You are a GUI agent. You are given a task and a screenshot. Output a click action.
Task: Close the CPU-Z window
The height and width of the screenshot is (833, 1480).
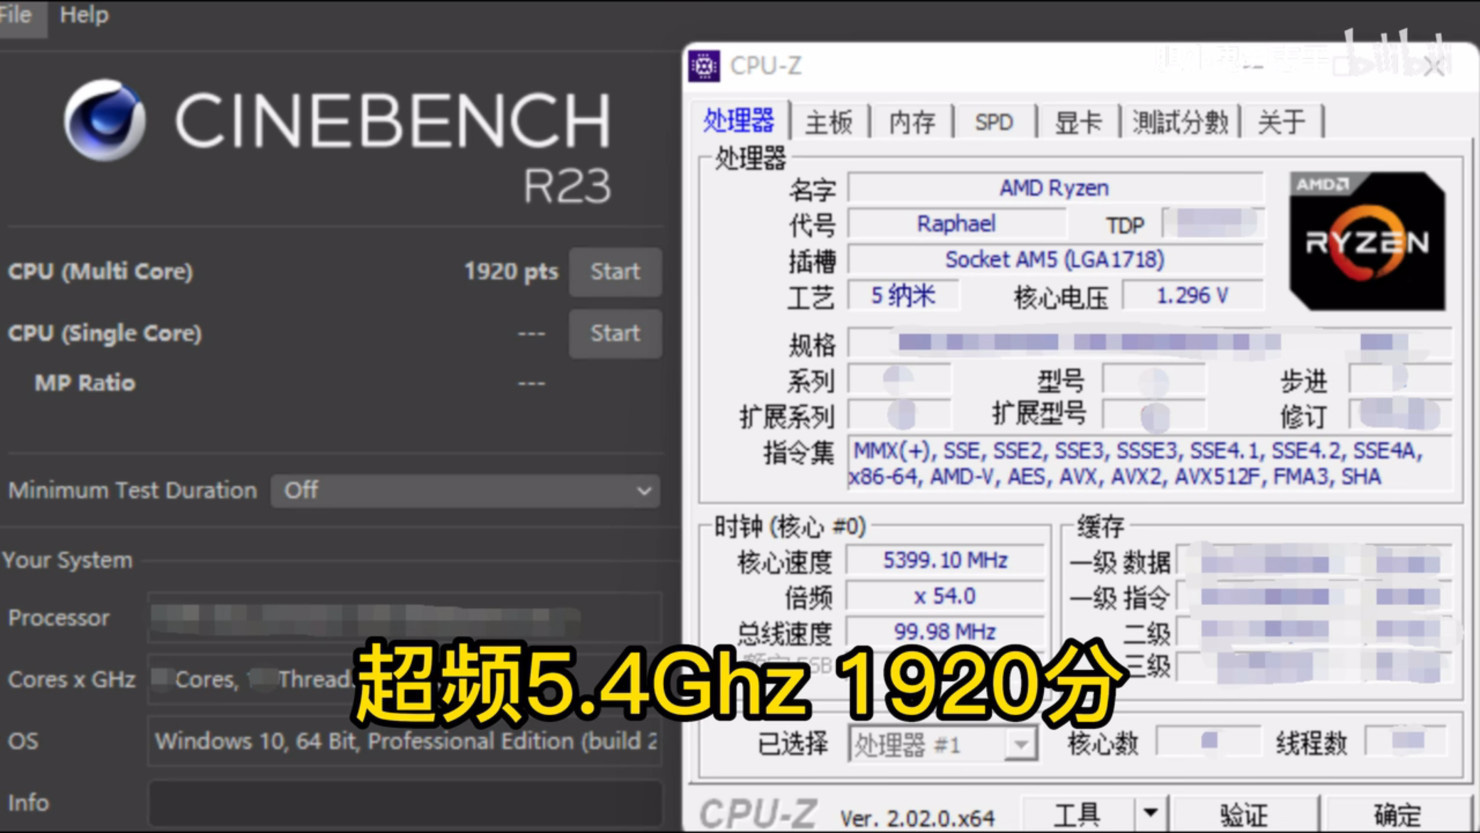[1433, 67]
